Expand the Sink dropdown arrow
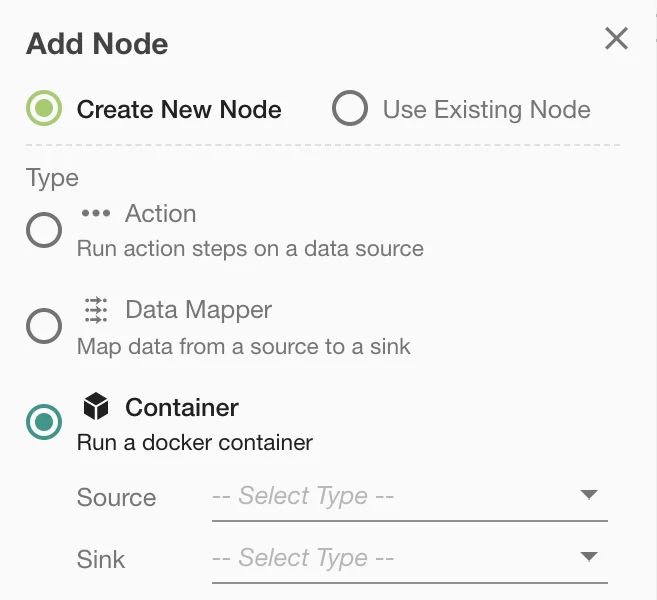Viewport: 657px width, 600px height. 589,557
